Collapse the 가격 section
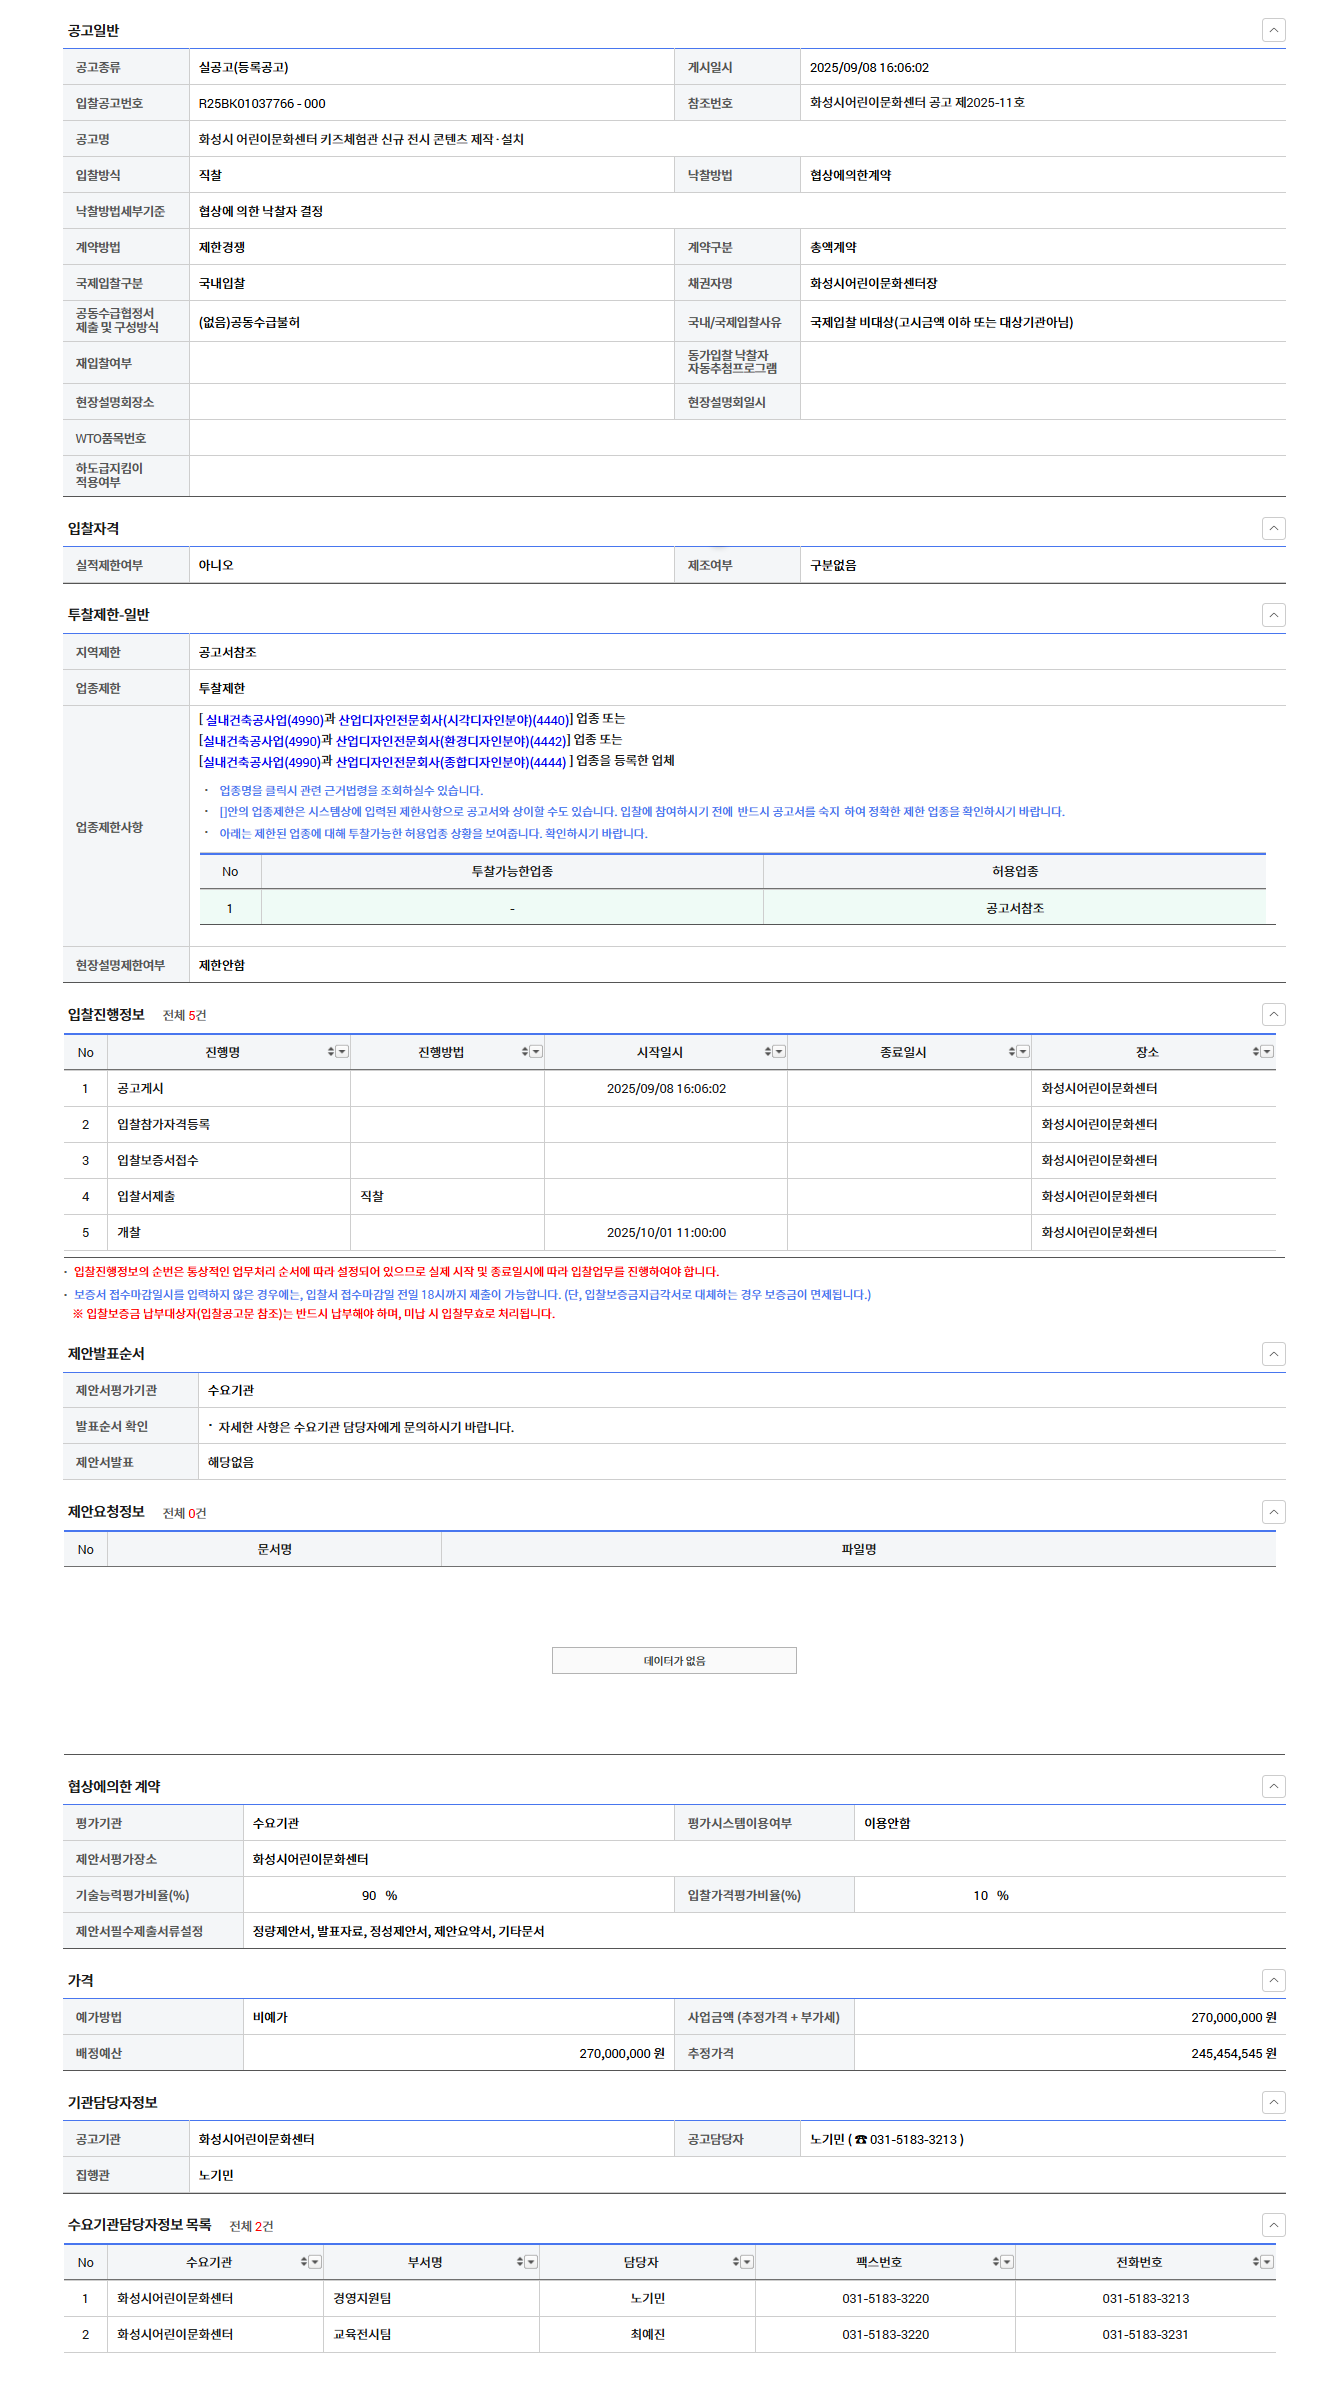 [x=1273, y=1980]
